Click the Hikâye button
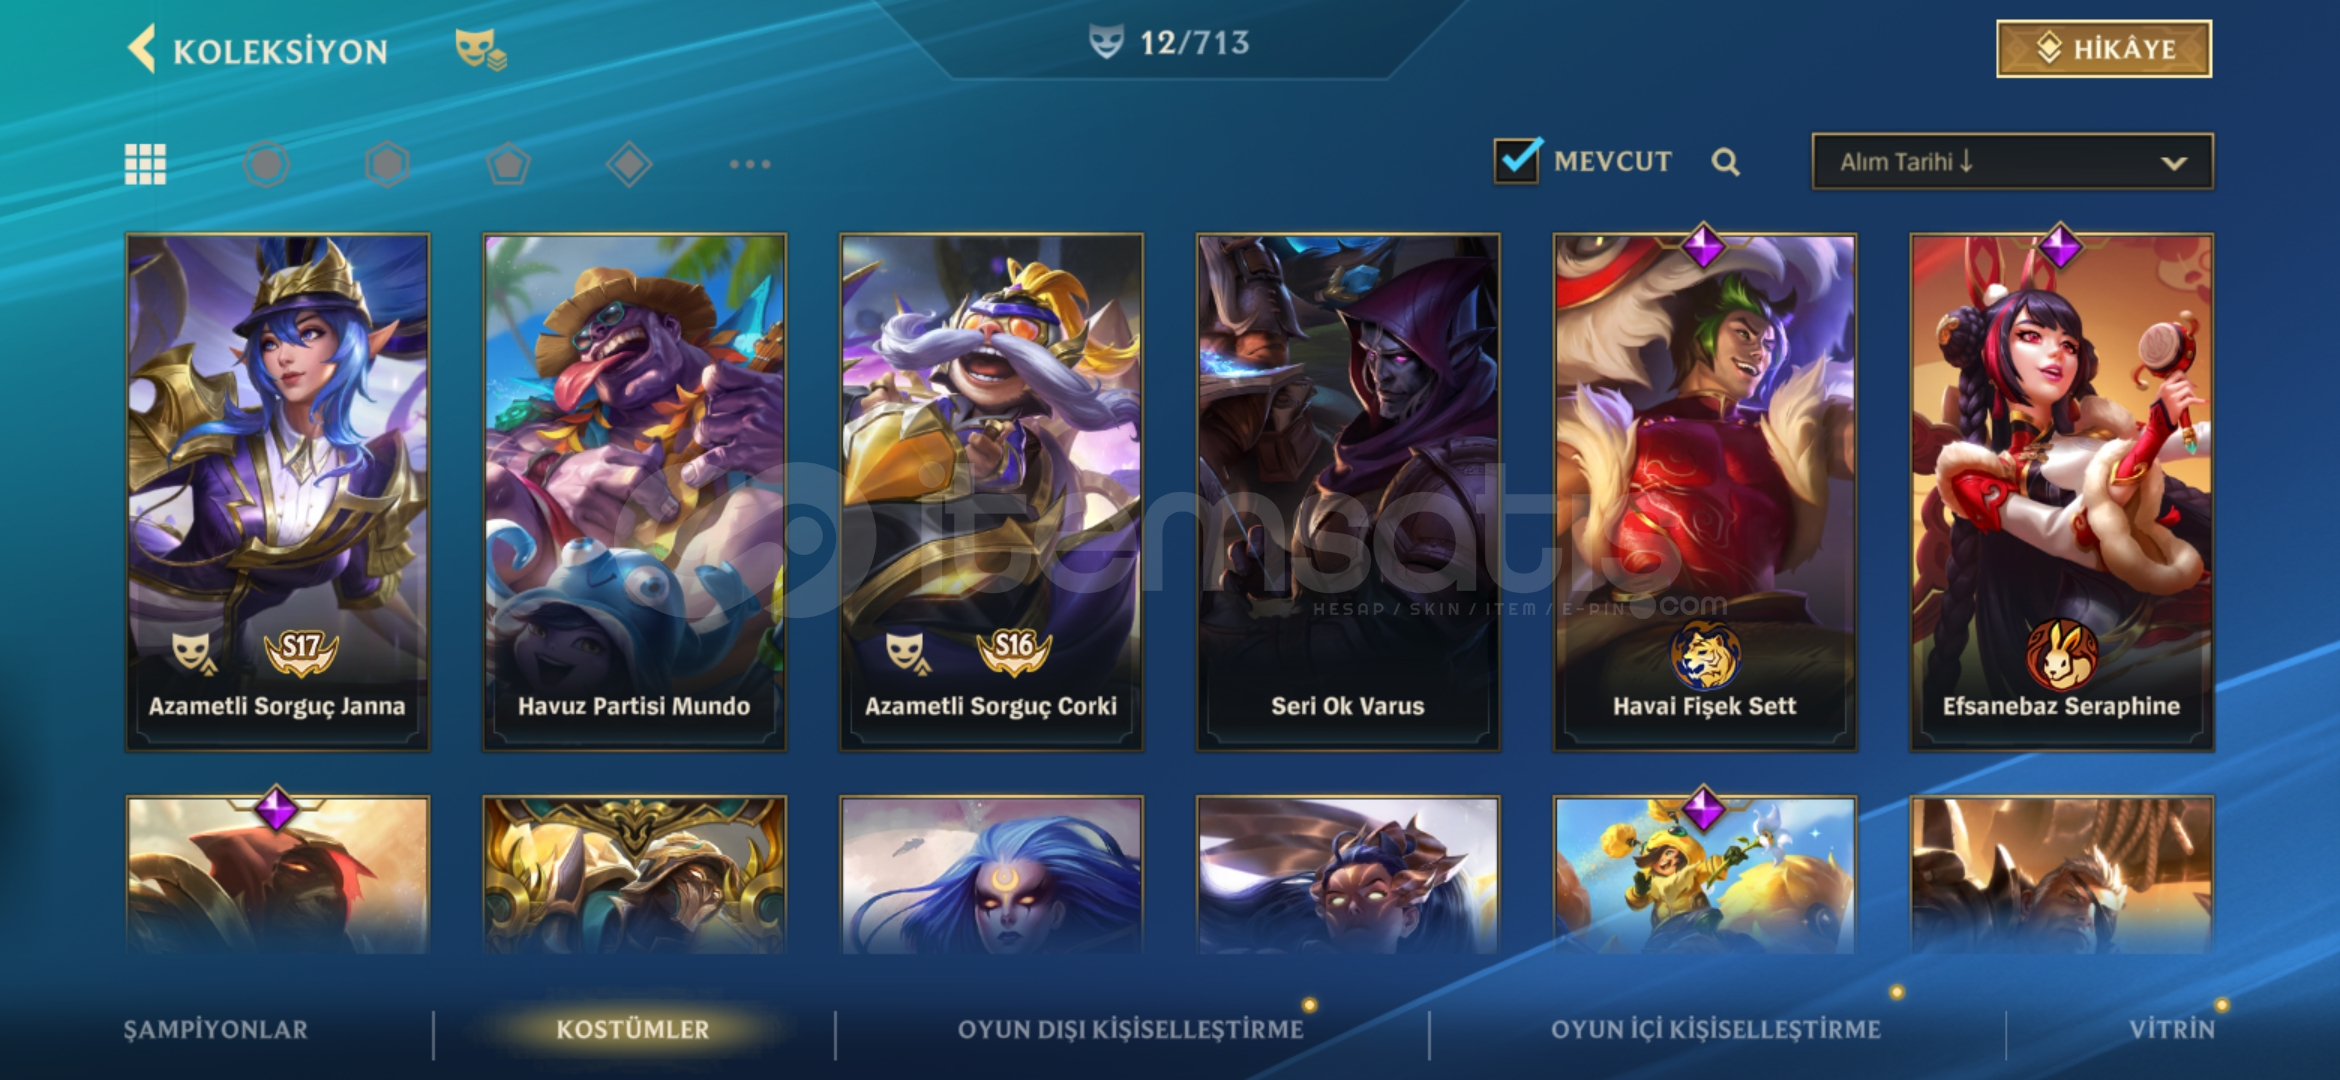 click(2104, 49)
